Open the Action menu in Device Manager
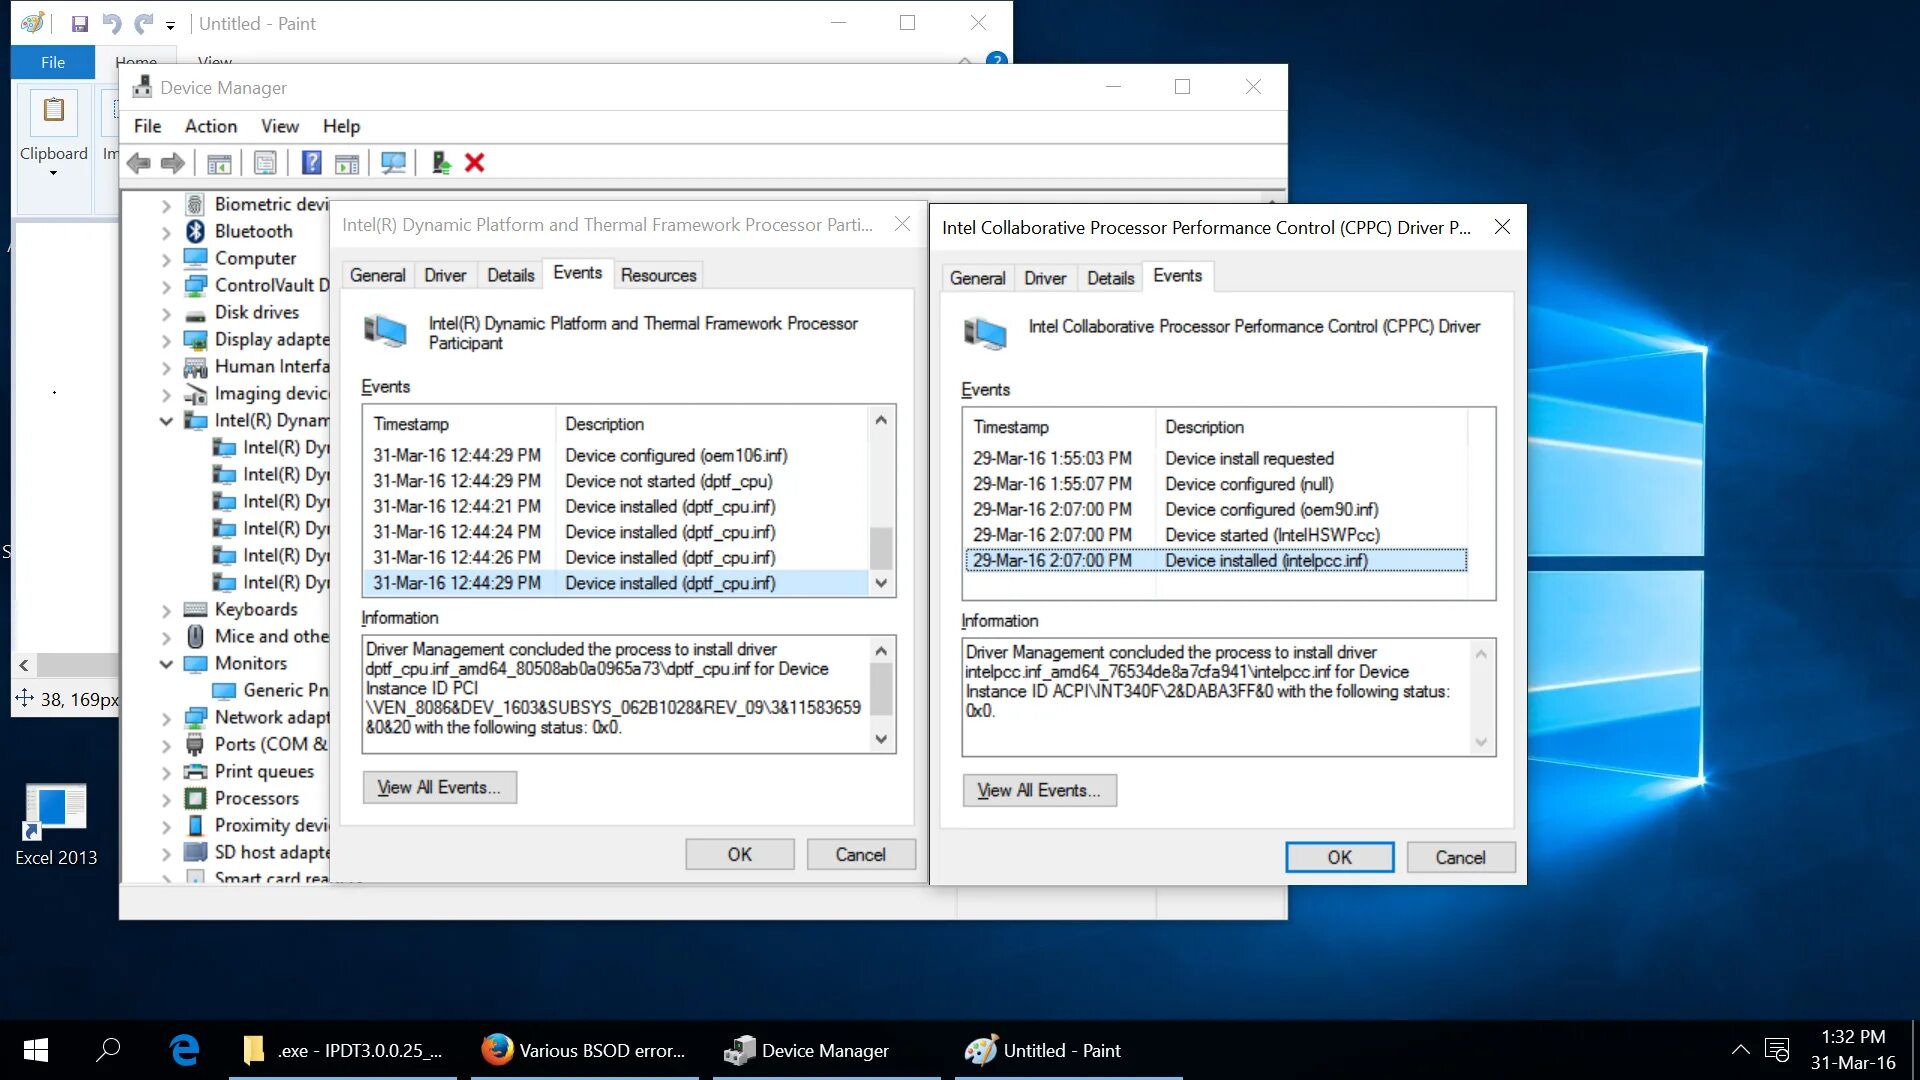 pyautogui.click(x=211, y=126)
